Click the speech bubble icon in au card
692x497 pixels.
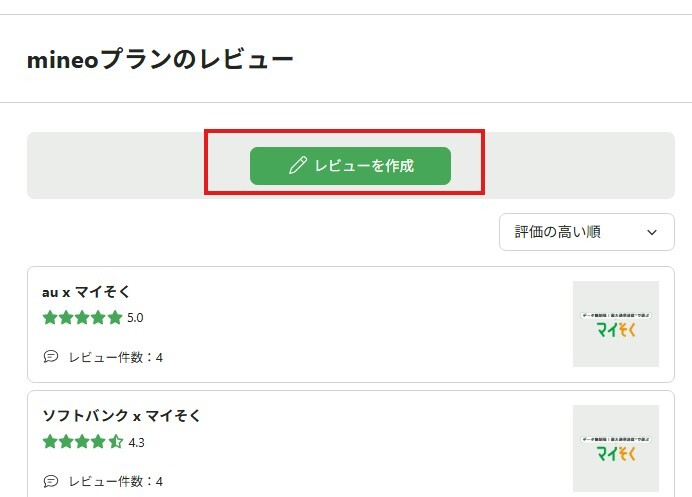pos(51,357)
